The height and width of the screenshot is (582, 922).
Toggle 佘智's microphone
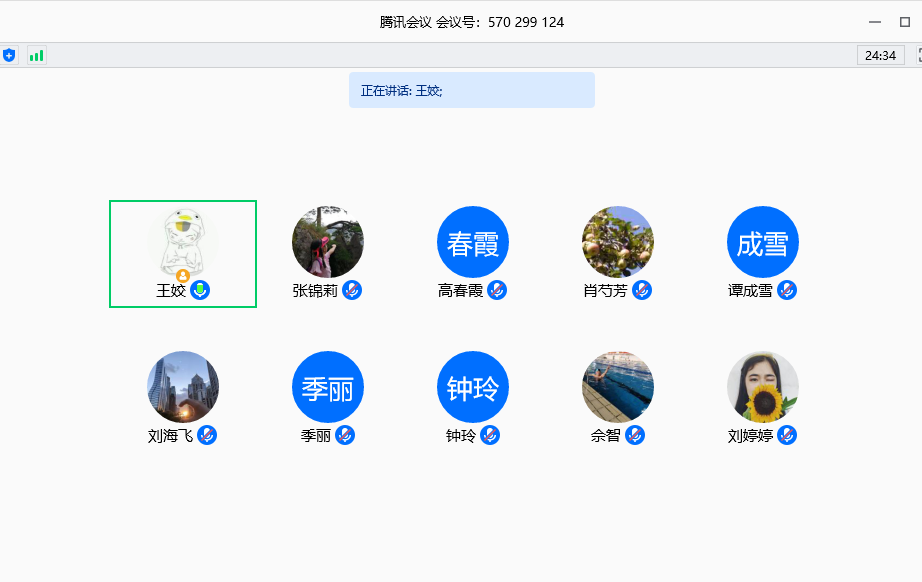tap(638, 435)
